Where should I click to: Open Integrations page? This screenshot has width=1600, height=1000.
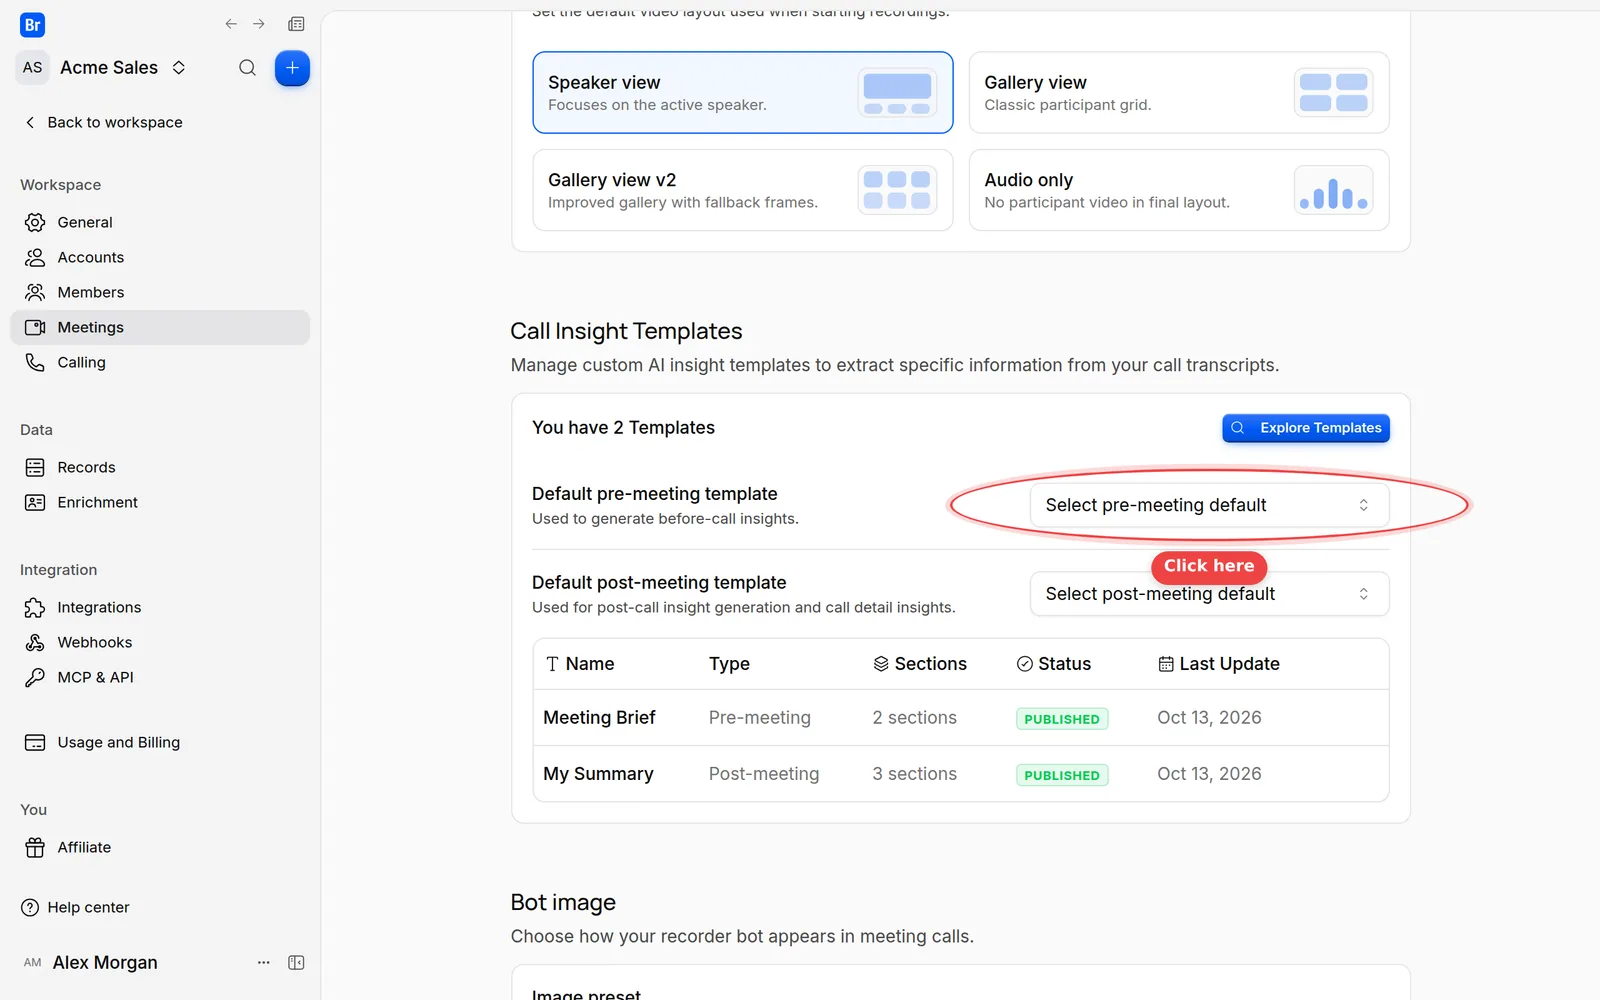[x=160, y=607]
